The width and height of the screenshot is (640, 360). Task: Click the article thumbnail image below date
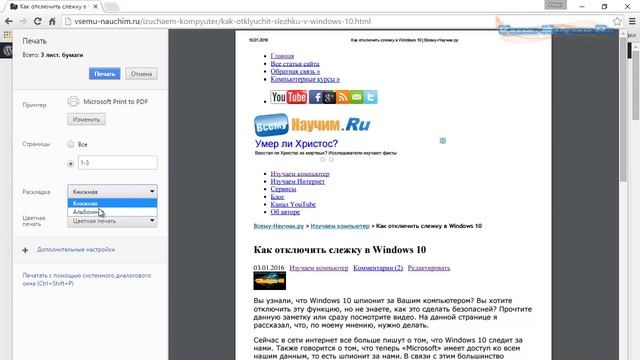(x=269, y=281)
